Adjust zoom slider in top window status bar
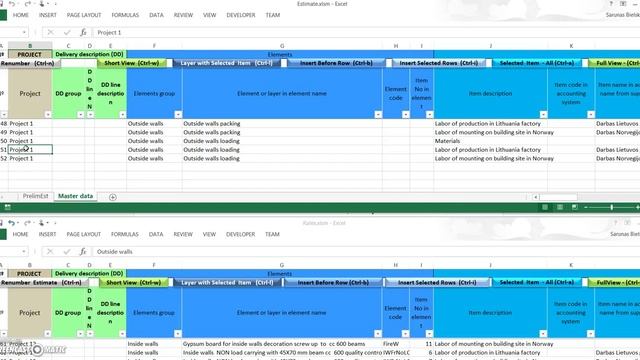The width and height of the screenshot is (640, 360). 611,207
